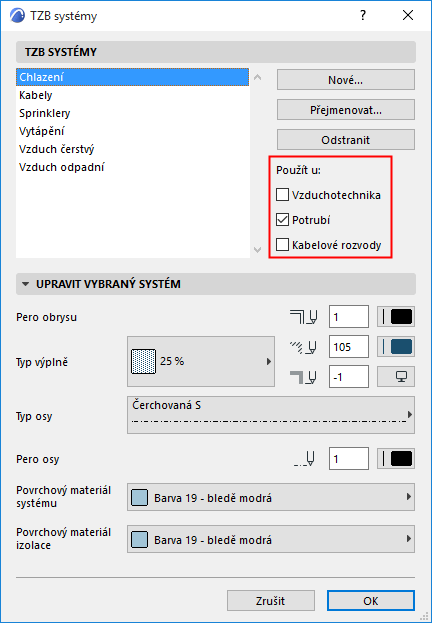Click the Pero osy pen number field

click(x=349, y=459)
